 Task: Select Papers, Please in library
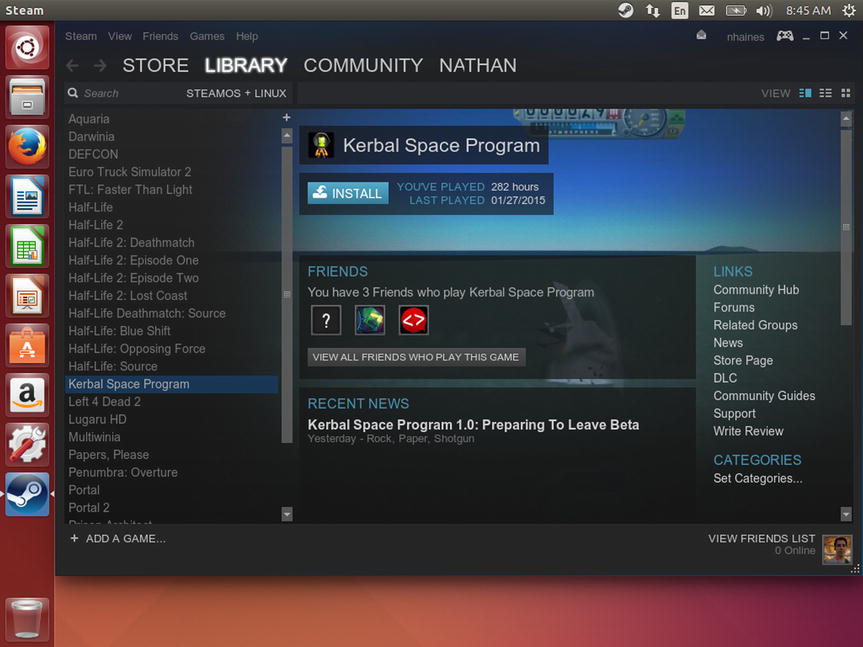172,455
